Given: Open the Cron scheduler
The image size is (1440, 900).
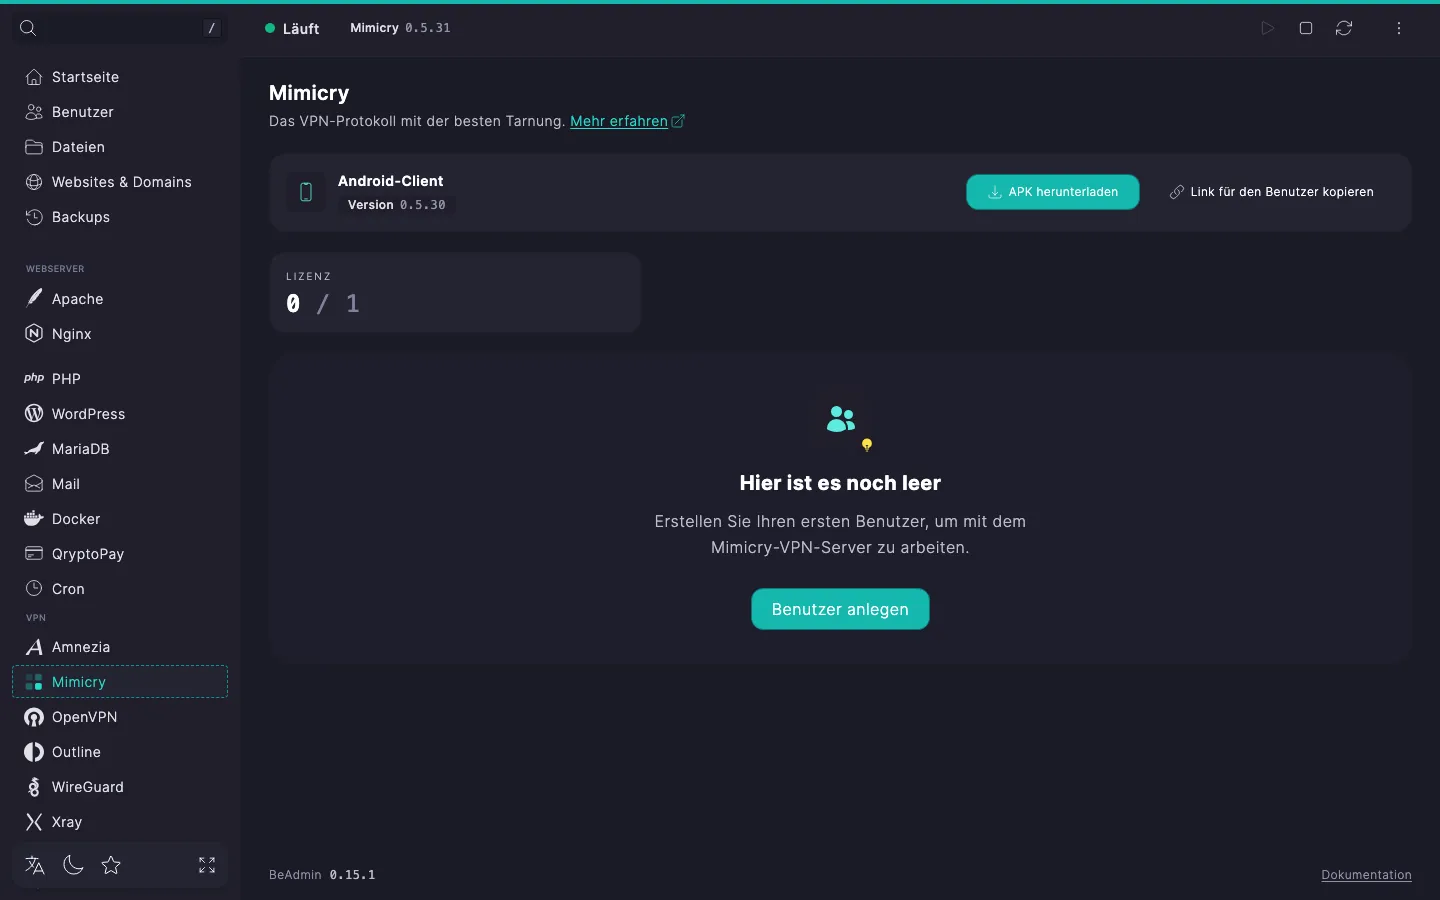Looking at the screenshot, I should (x=120, y=589).
